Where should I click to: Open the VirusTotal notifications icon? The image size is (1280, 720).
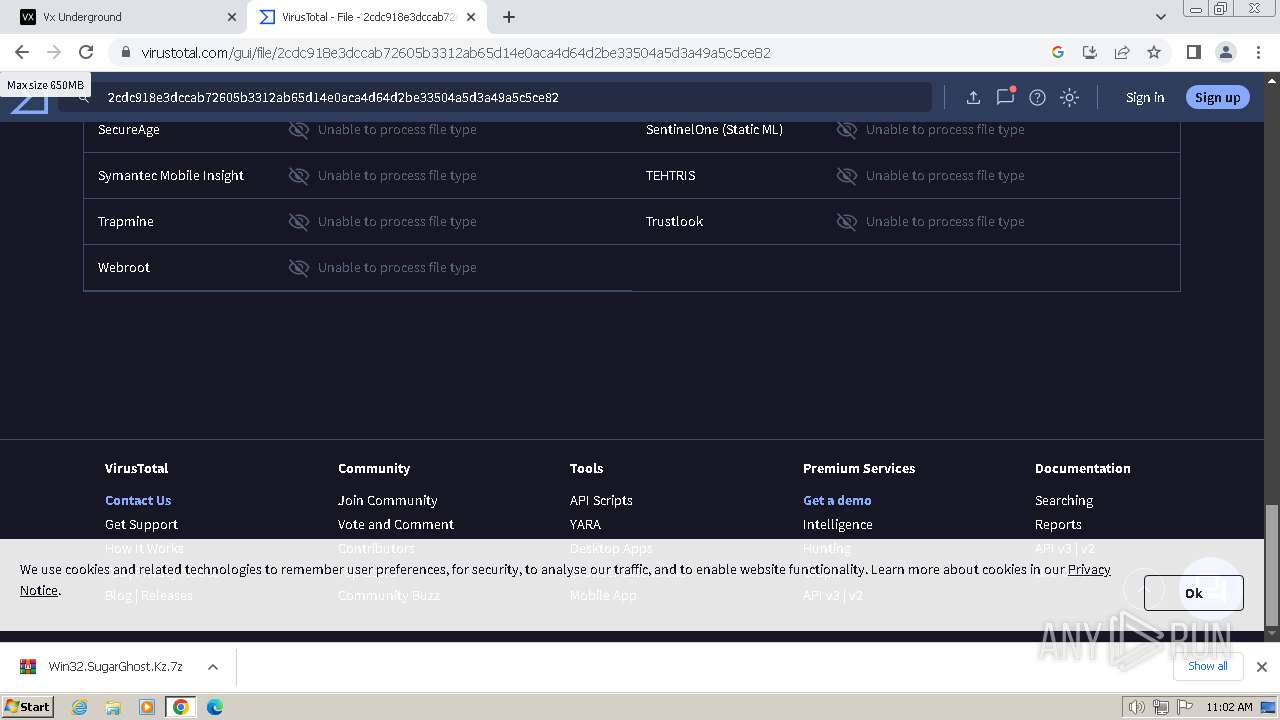[1005, 97]
